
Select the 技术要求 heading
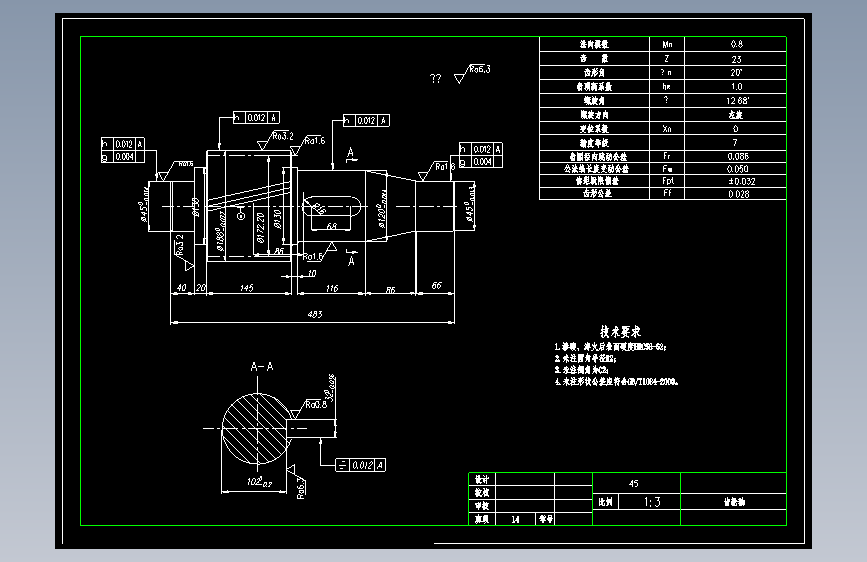click(620, 331)
